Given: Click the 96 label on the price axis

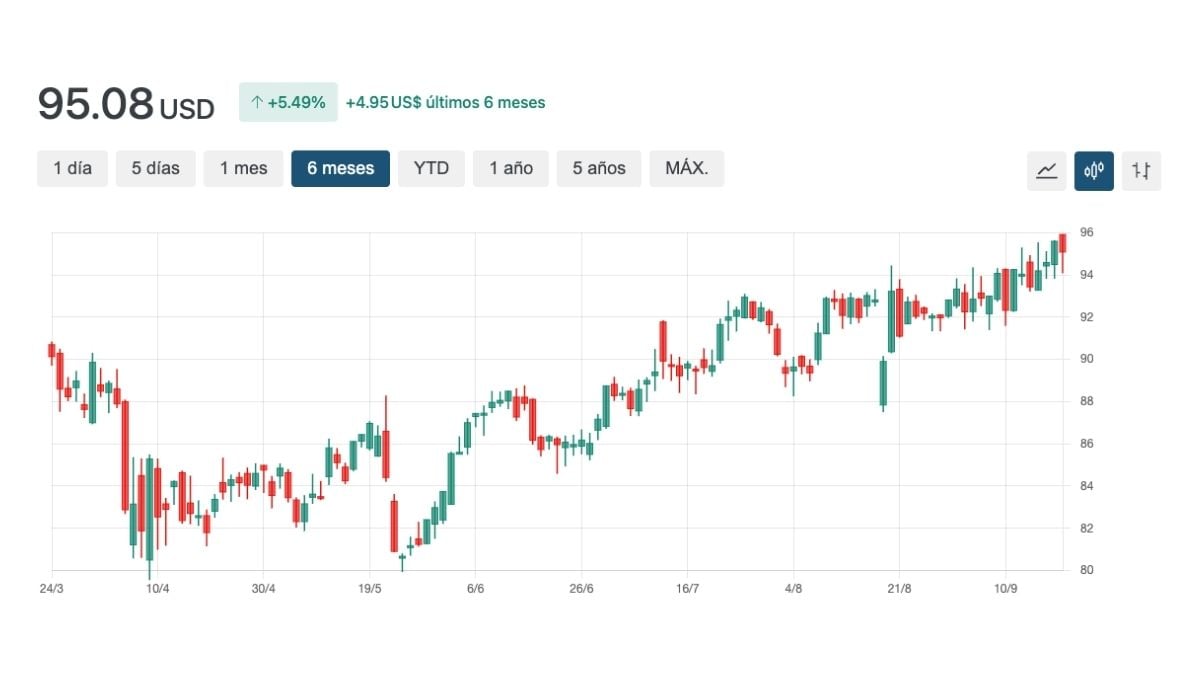Looking at the screenshot, I should click(x=1086, y=232).
